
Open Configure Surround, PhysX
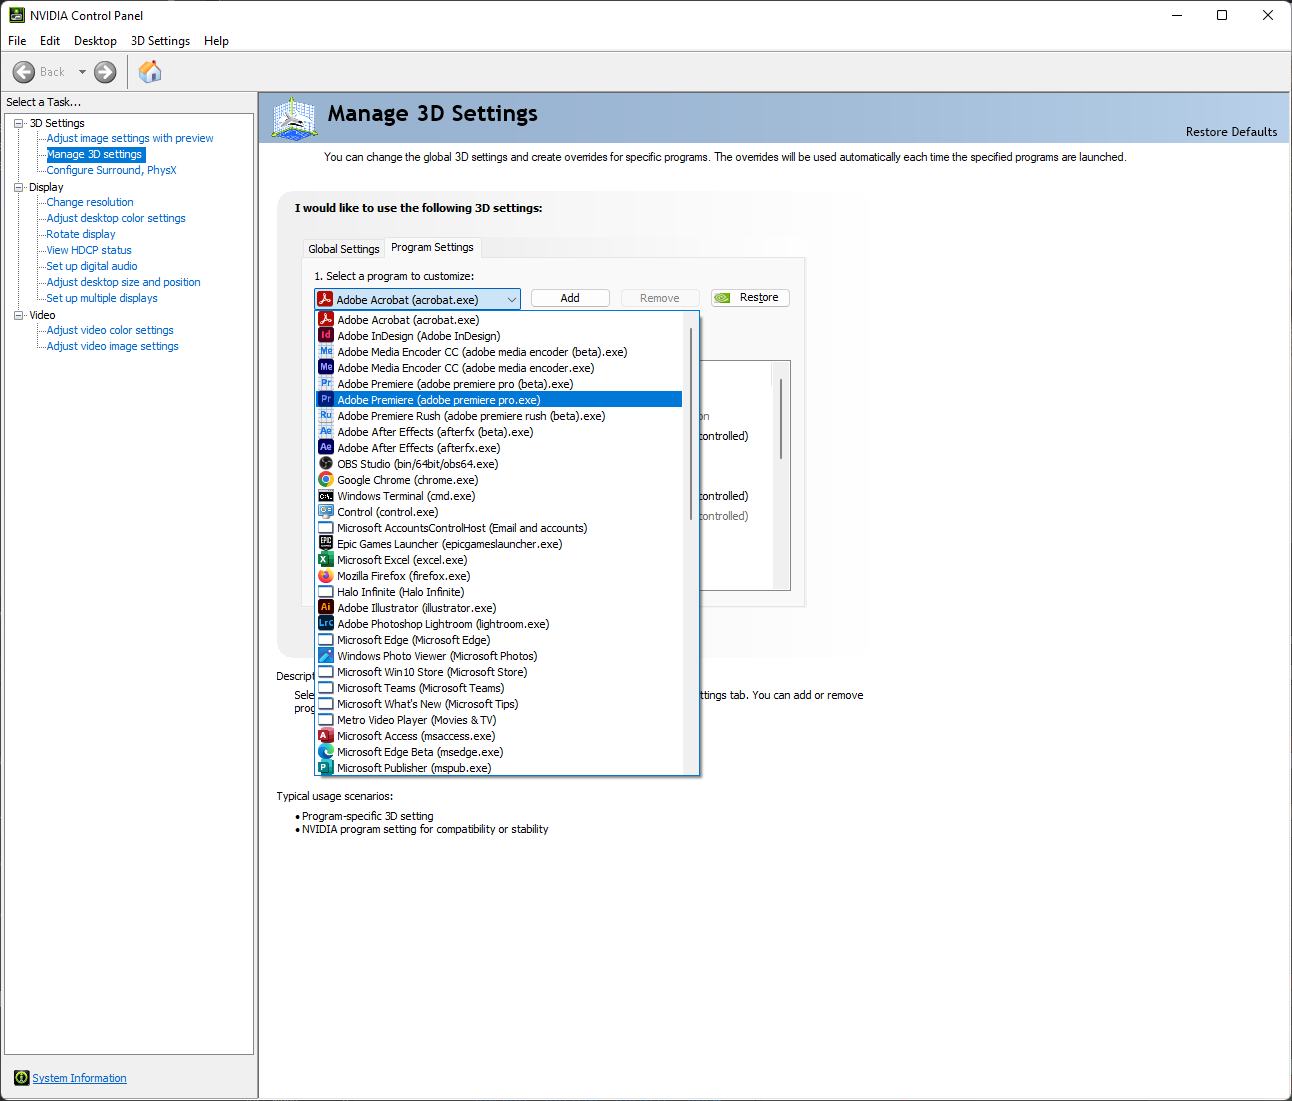(x=111, y=170)
